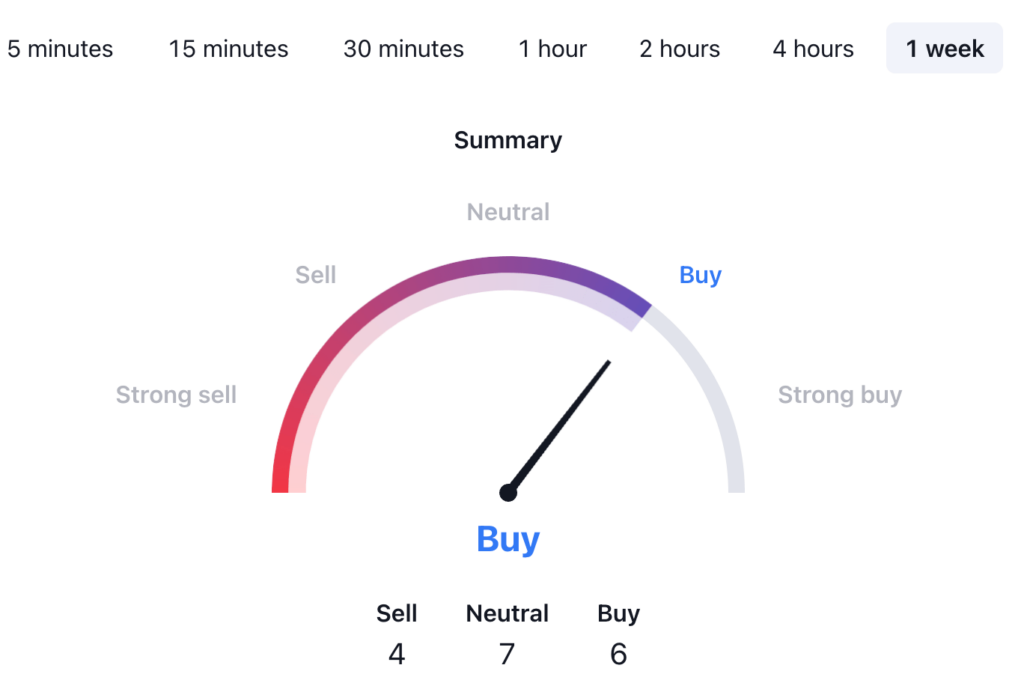Click the Strong buy gauge label

(840, 395)
